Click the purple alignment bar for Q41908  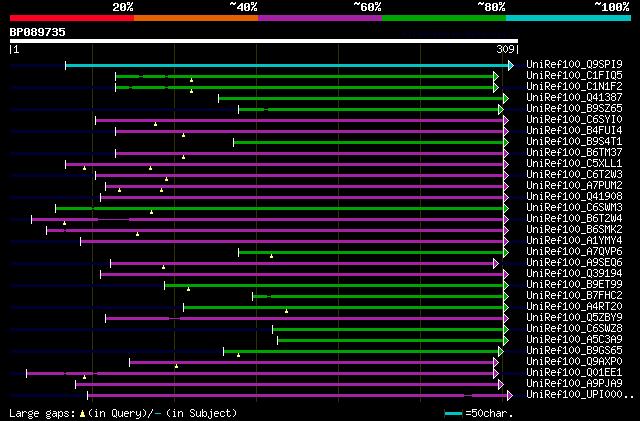pyautogui.click(x=302, y=198)
